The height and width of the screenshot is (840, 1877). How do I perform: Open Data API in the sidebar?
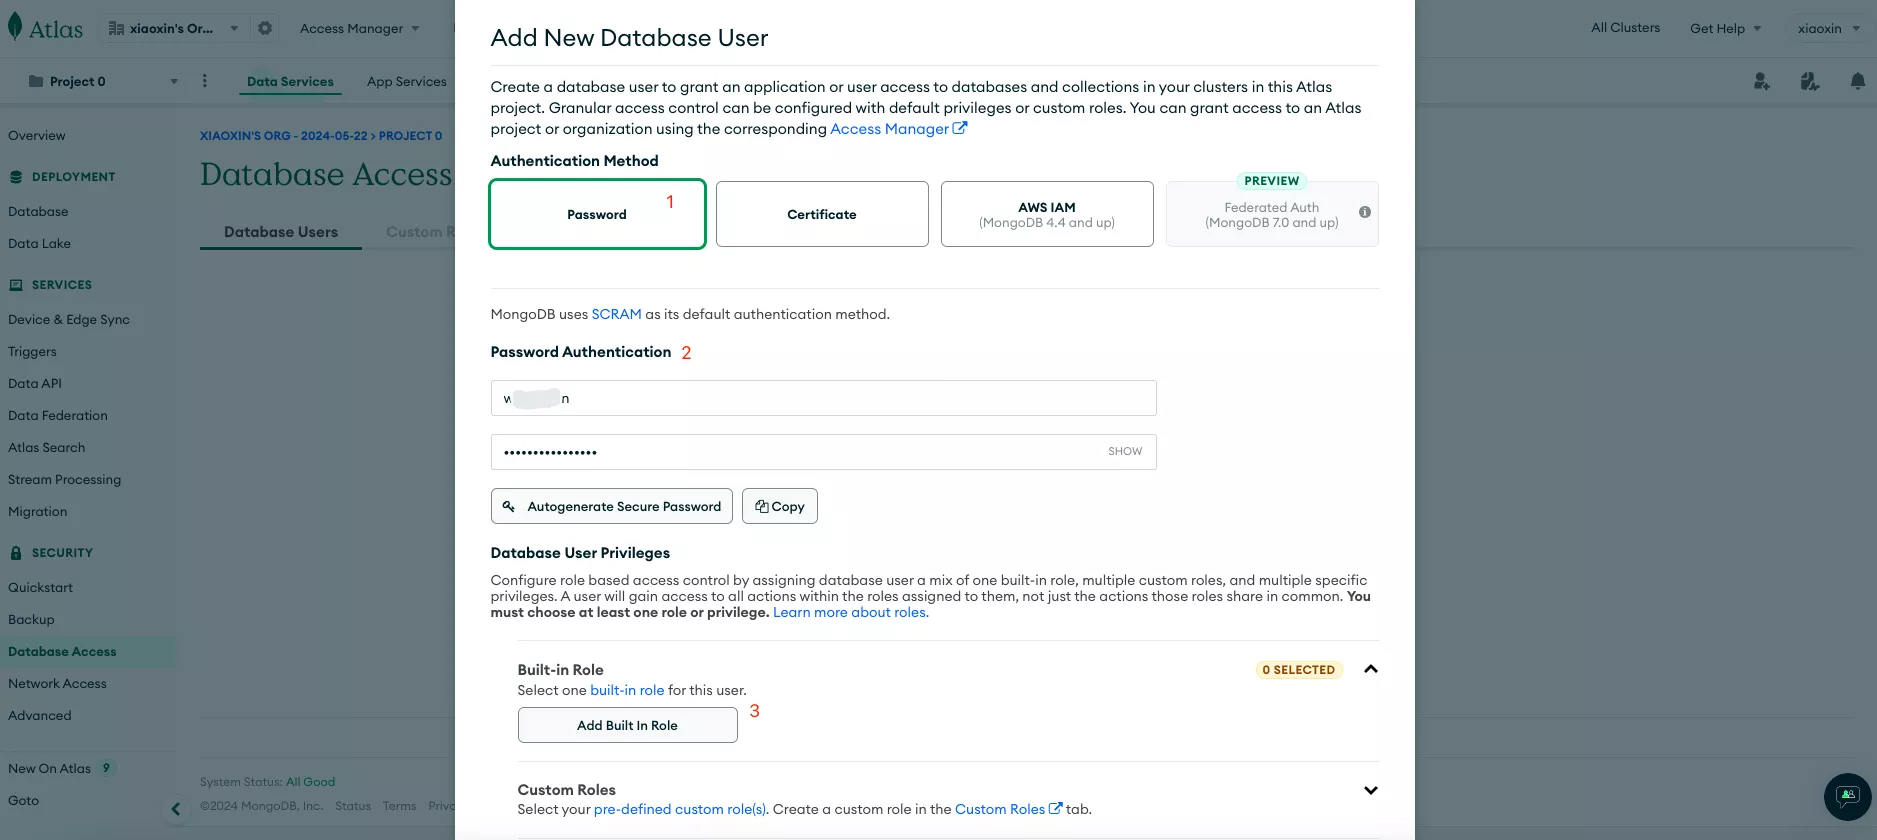click(x=35, y=384)
